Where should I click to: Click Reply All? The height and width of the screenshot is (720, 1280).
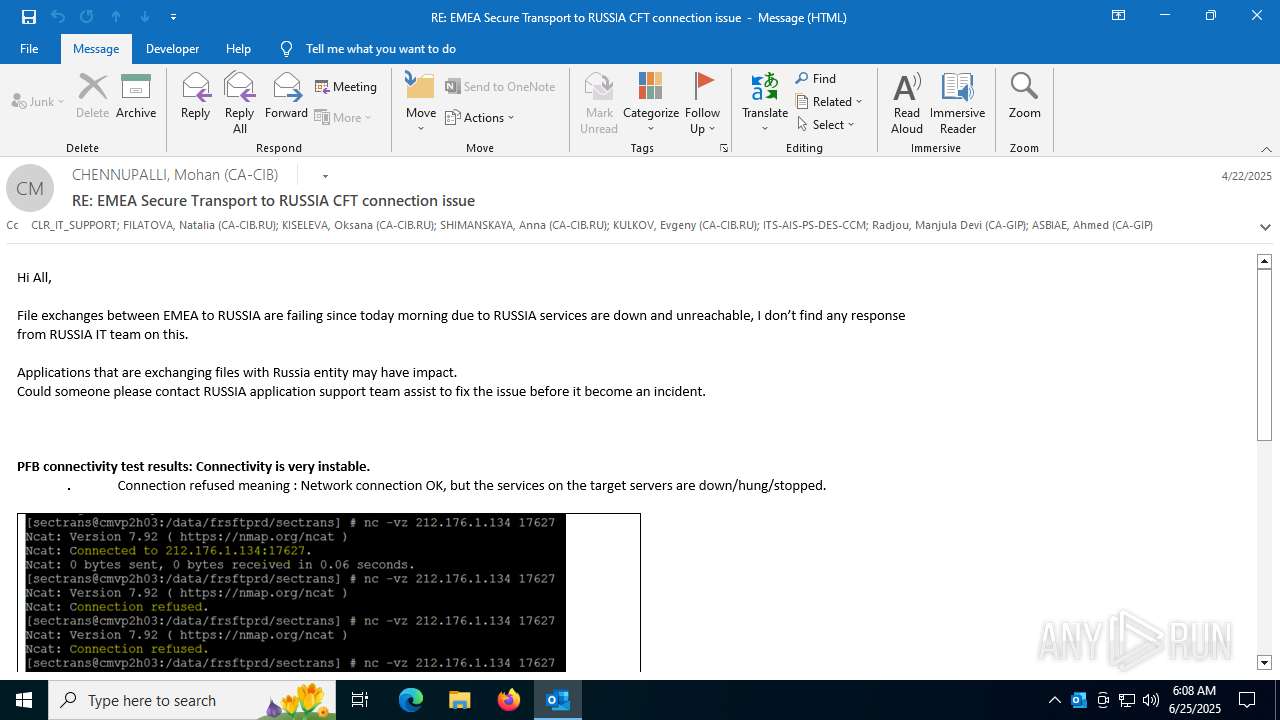pyautogui.click(x=239, y=103)
